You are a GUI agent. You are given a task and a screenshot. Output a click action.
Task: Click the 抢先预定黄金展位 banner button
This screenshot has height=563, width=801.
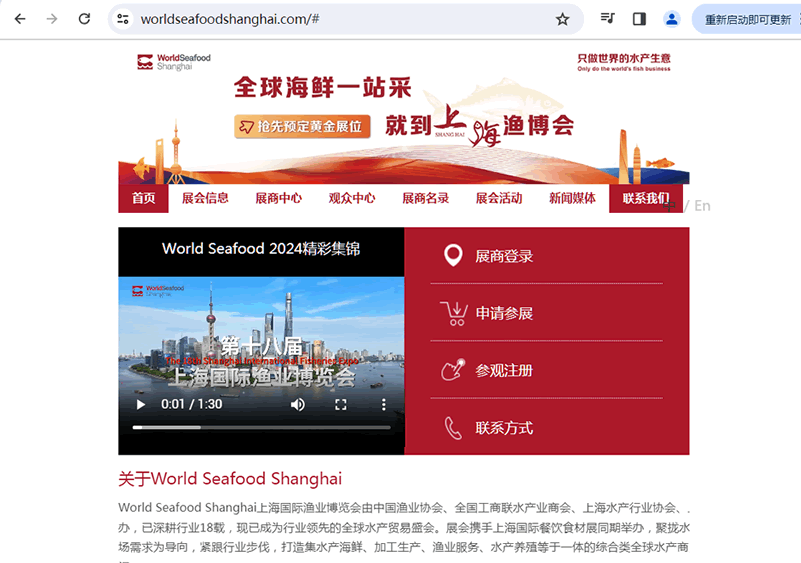302,126
